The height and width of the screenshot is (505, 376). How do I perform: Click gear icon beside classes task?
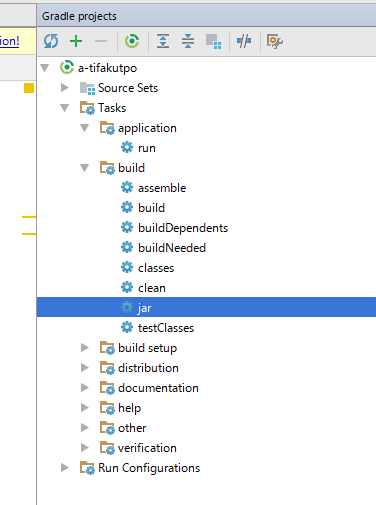pos(127,267)
